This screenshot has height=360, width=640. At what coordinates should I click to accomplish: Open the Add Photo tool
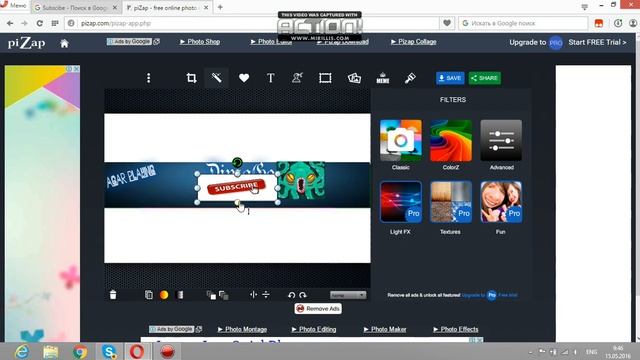click(354, 78)
